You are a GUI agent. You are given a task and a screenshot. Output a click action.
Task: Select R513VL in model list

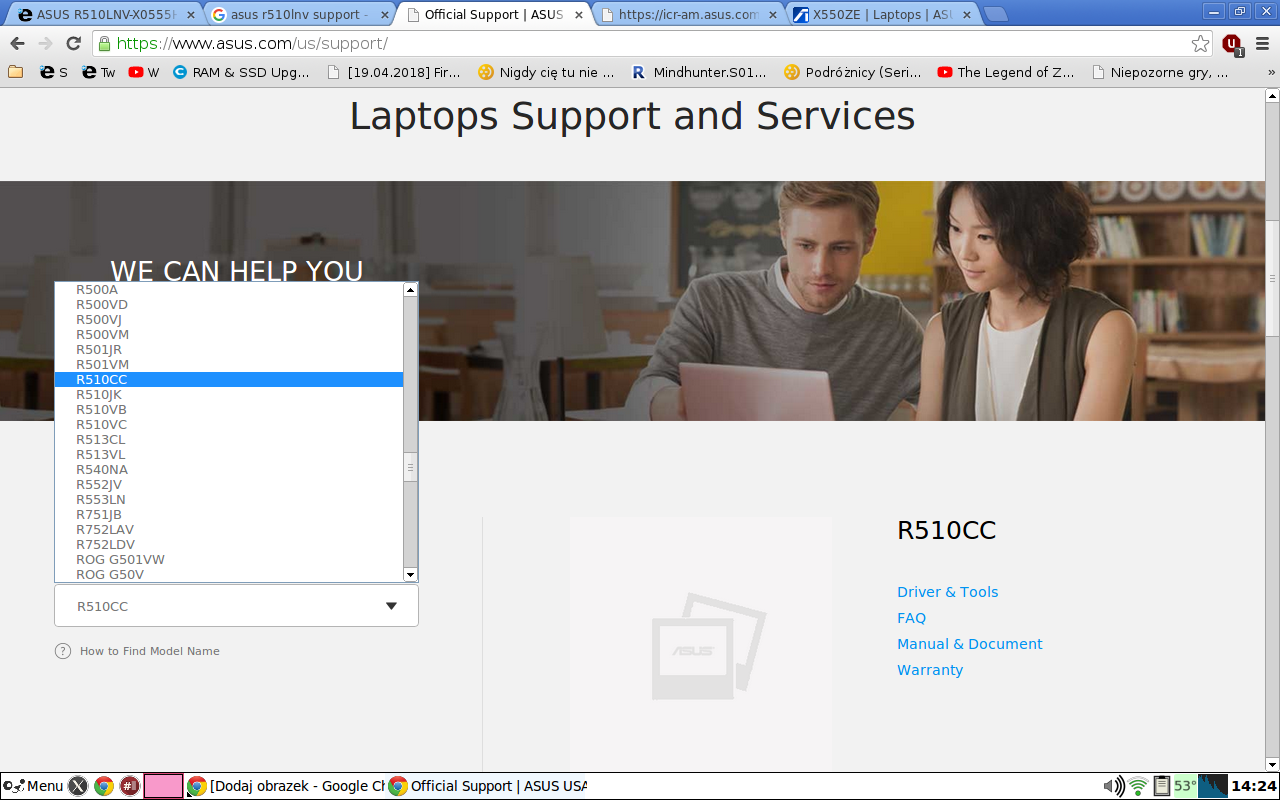click(x=229, y=455)
